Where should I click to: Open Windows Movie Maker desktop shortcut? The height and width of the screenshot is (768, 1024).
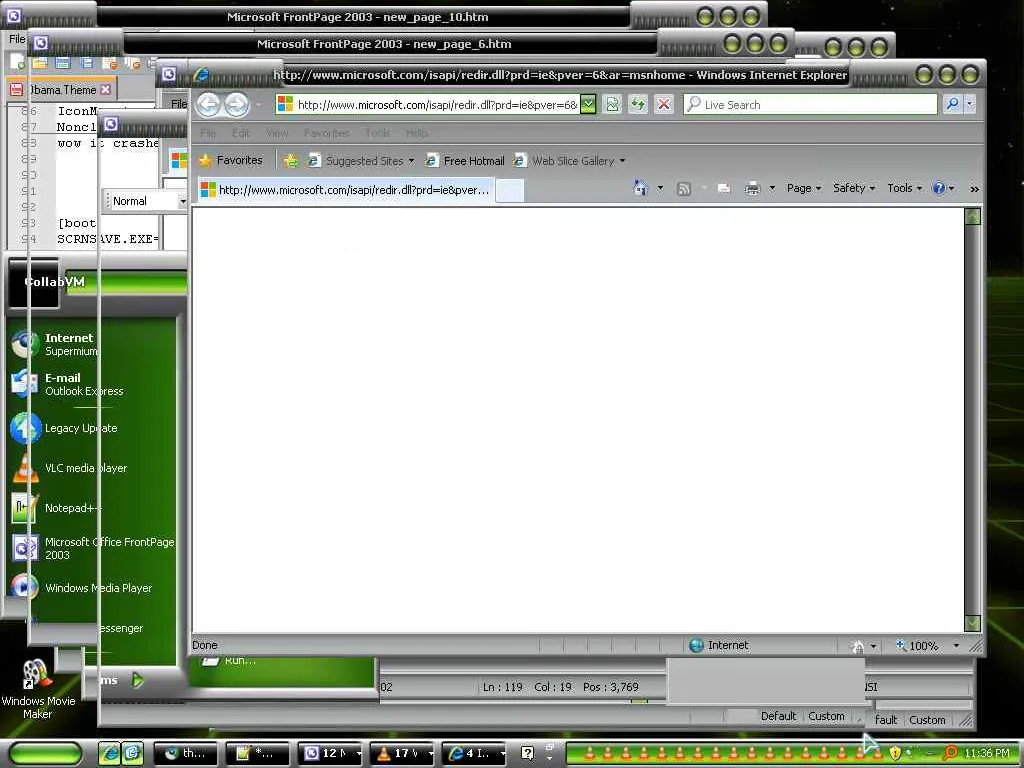pos(38,688)
